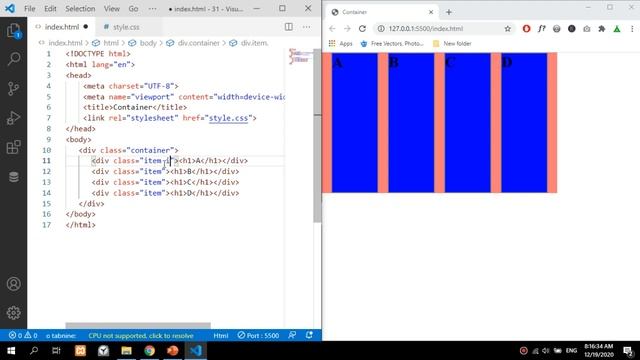Click the errors and warnings status indicator
The height and width of the screenshot is (360, 640).
[23, 336]
